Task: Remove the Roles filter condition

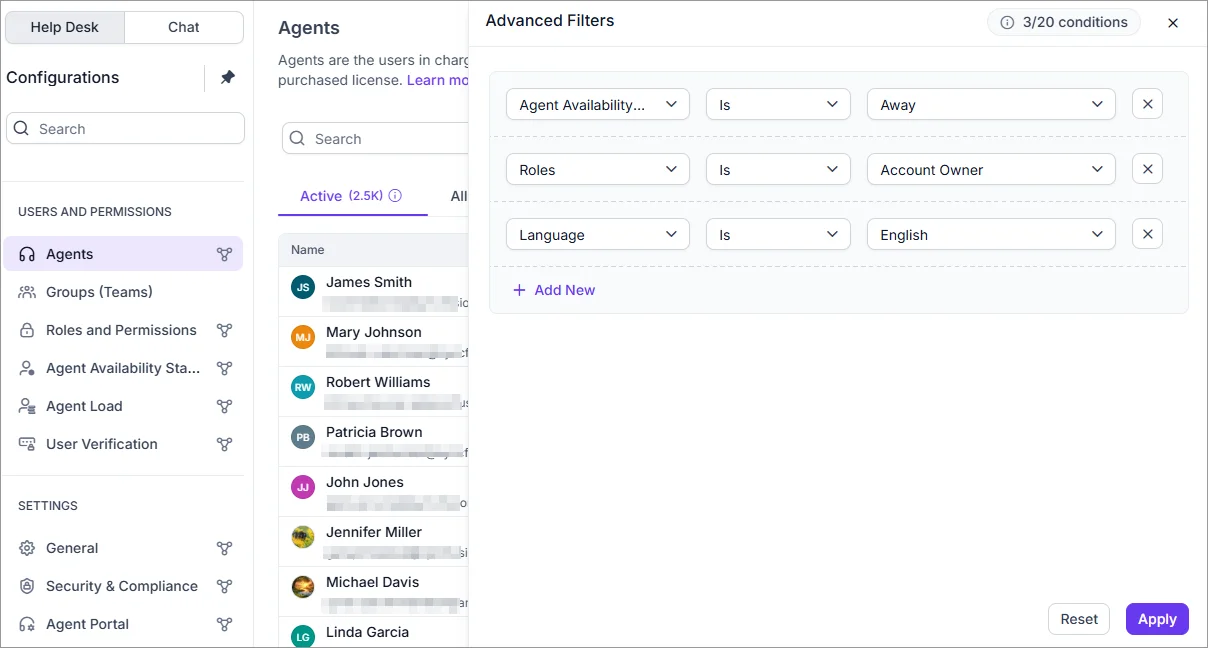Action: tap(1146, 169)
